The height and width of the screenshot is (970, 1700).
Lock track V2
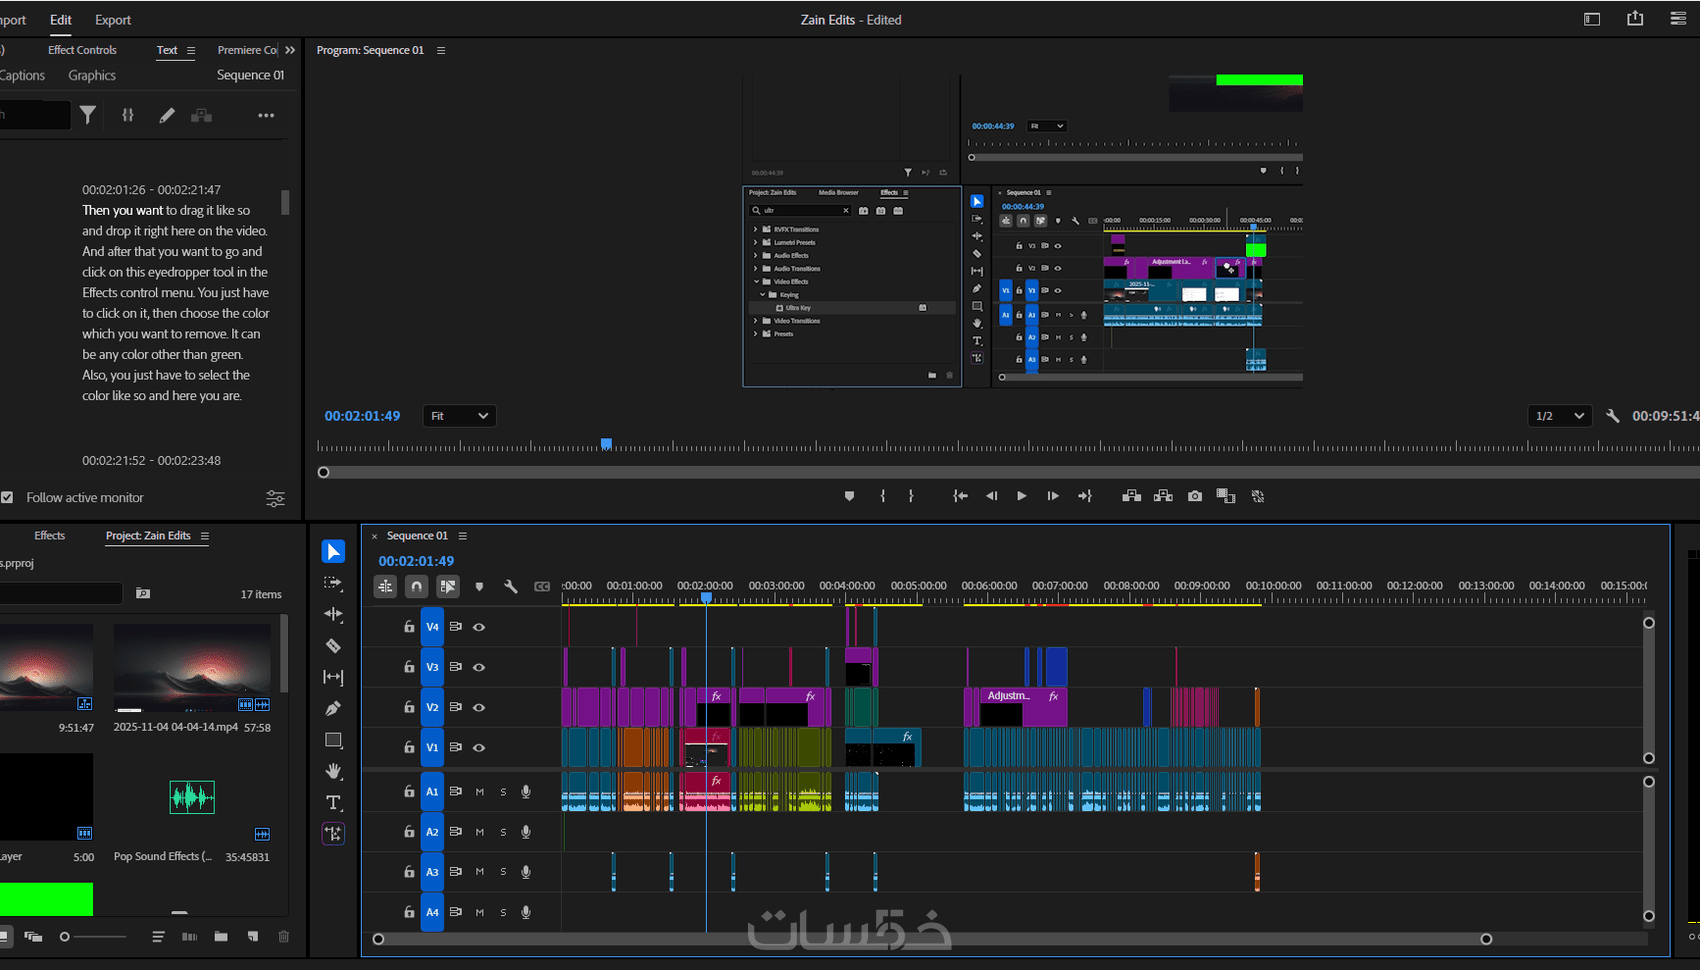[409, 707]
